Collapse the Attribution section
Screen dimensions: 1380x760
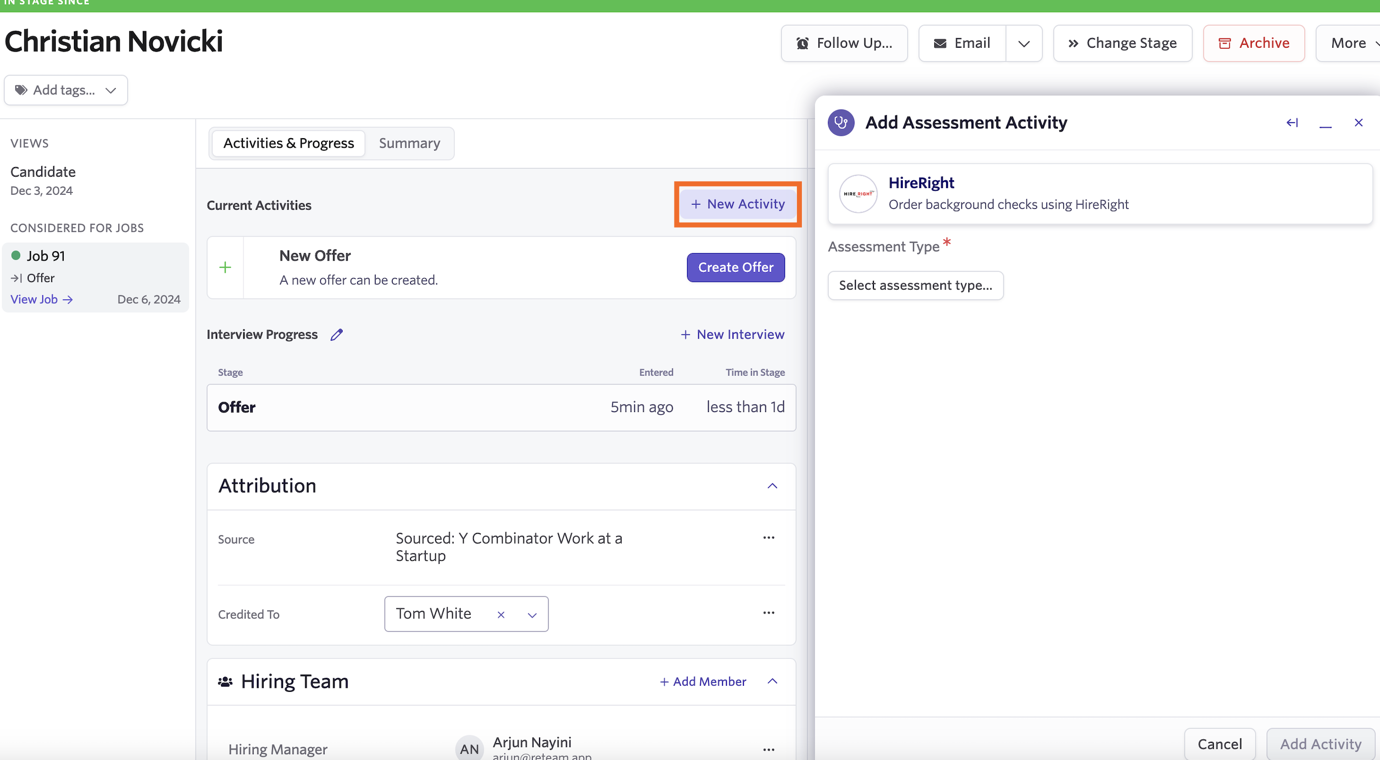point(772,486)
